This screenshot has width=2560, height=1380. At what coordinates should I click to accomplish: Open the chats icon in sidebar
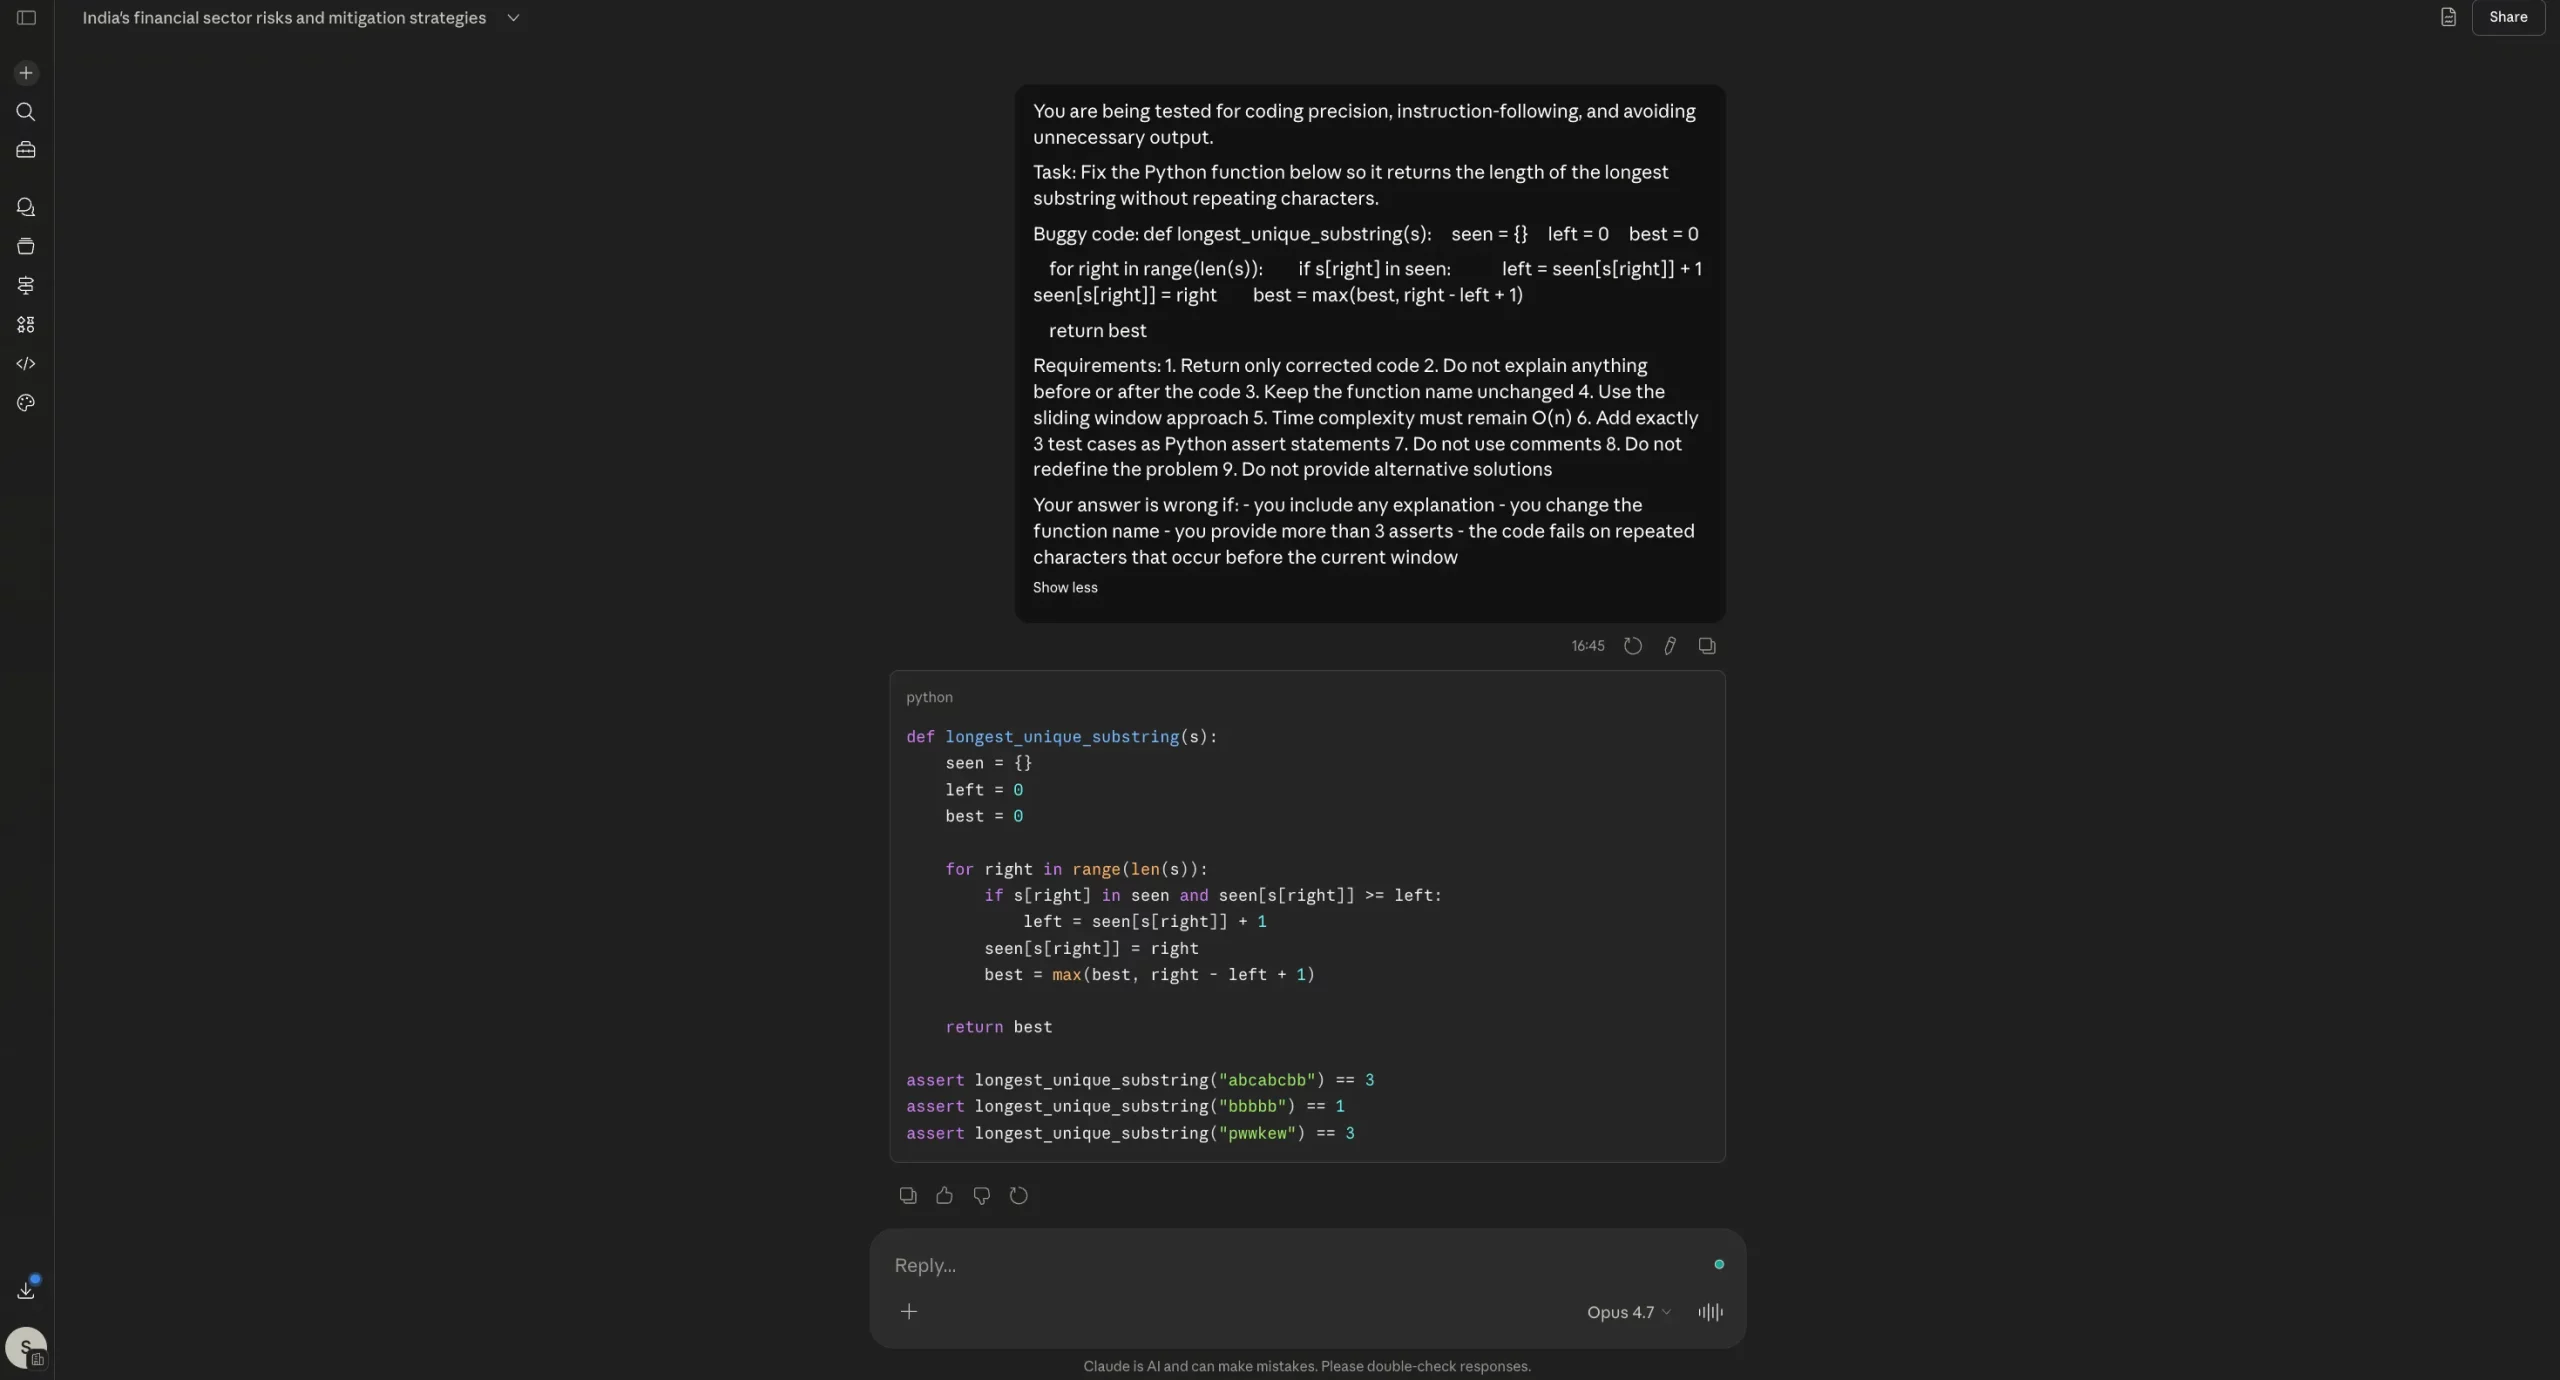(26, 207)
